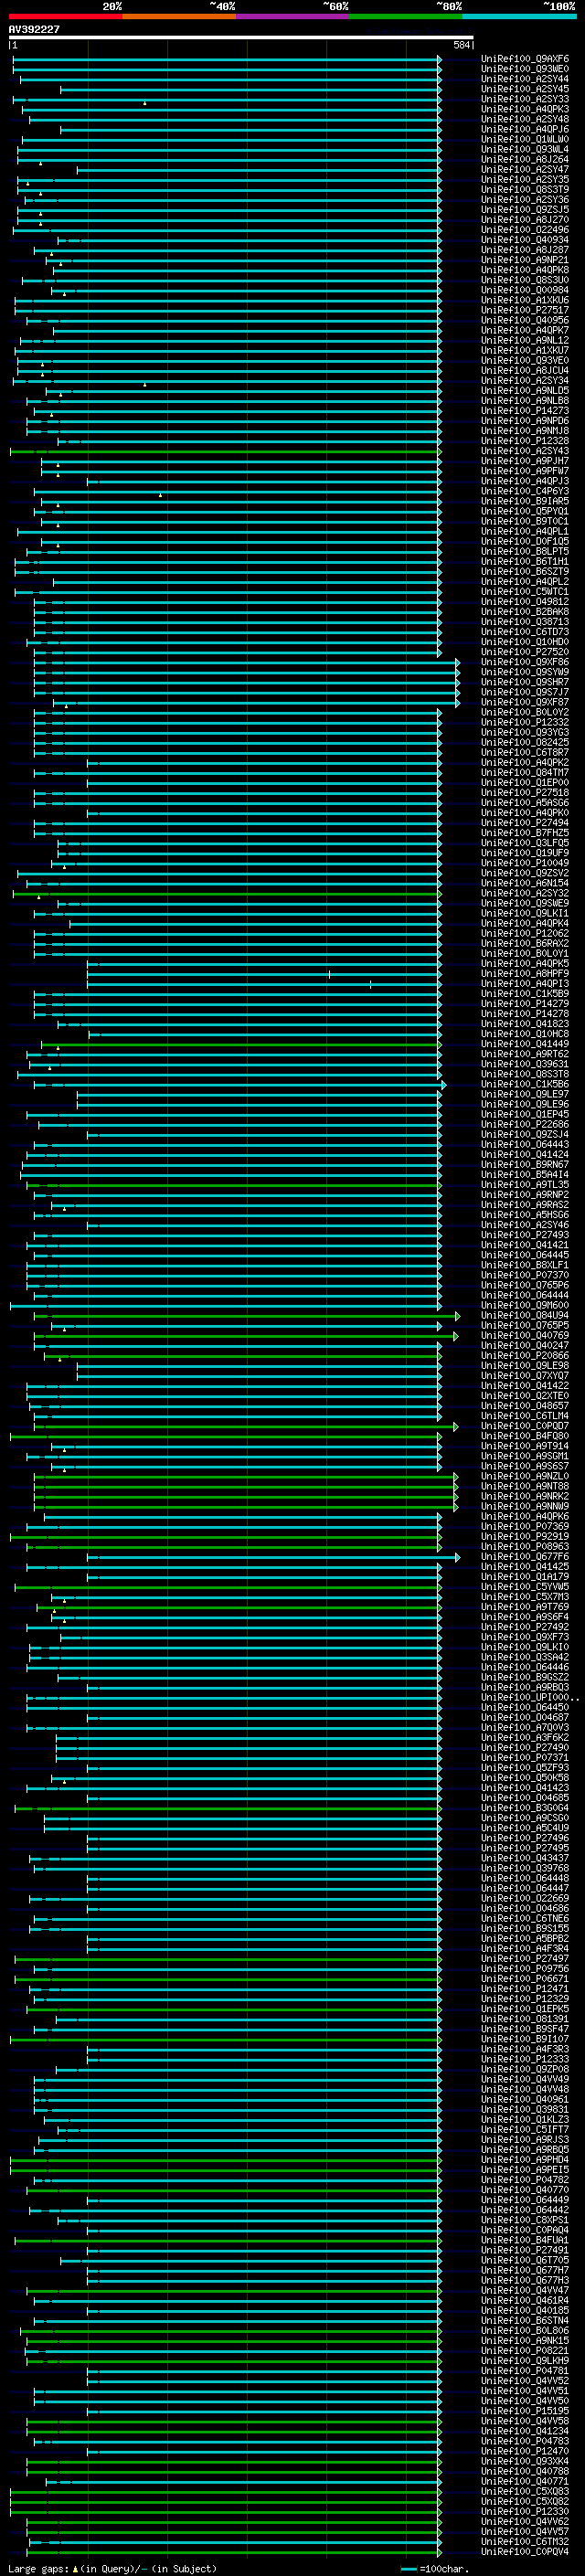Select label UniRef100_A8J270

coord(525,220)
